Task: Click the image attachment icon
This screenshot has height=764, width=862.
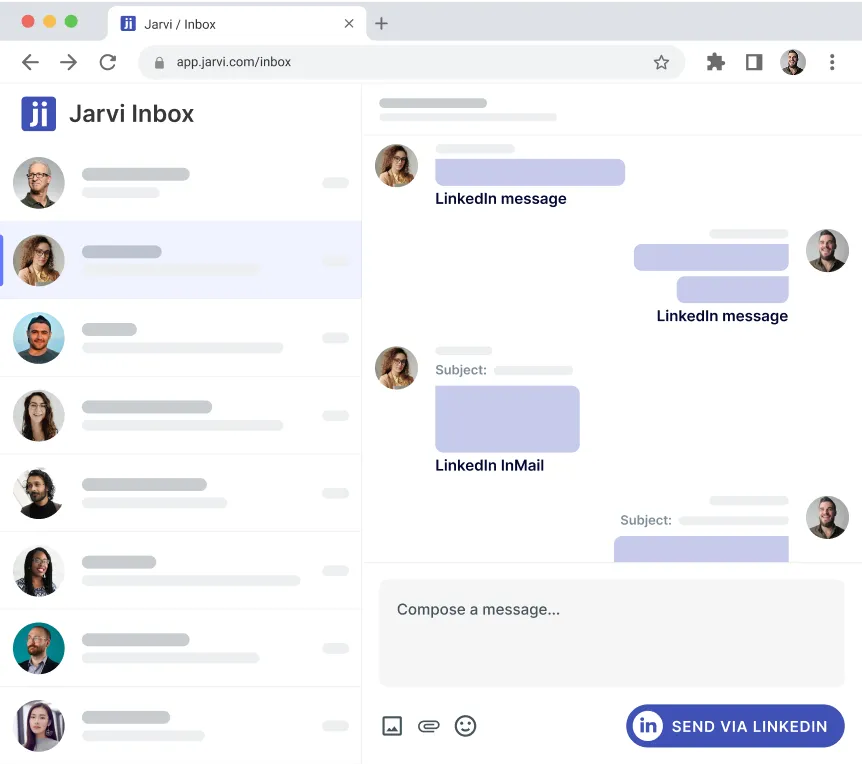Action: pyautogui.click(x=392, y=726)
